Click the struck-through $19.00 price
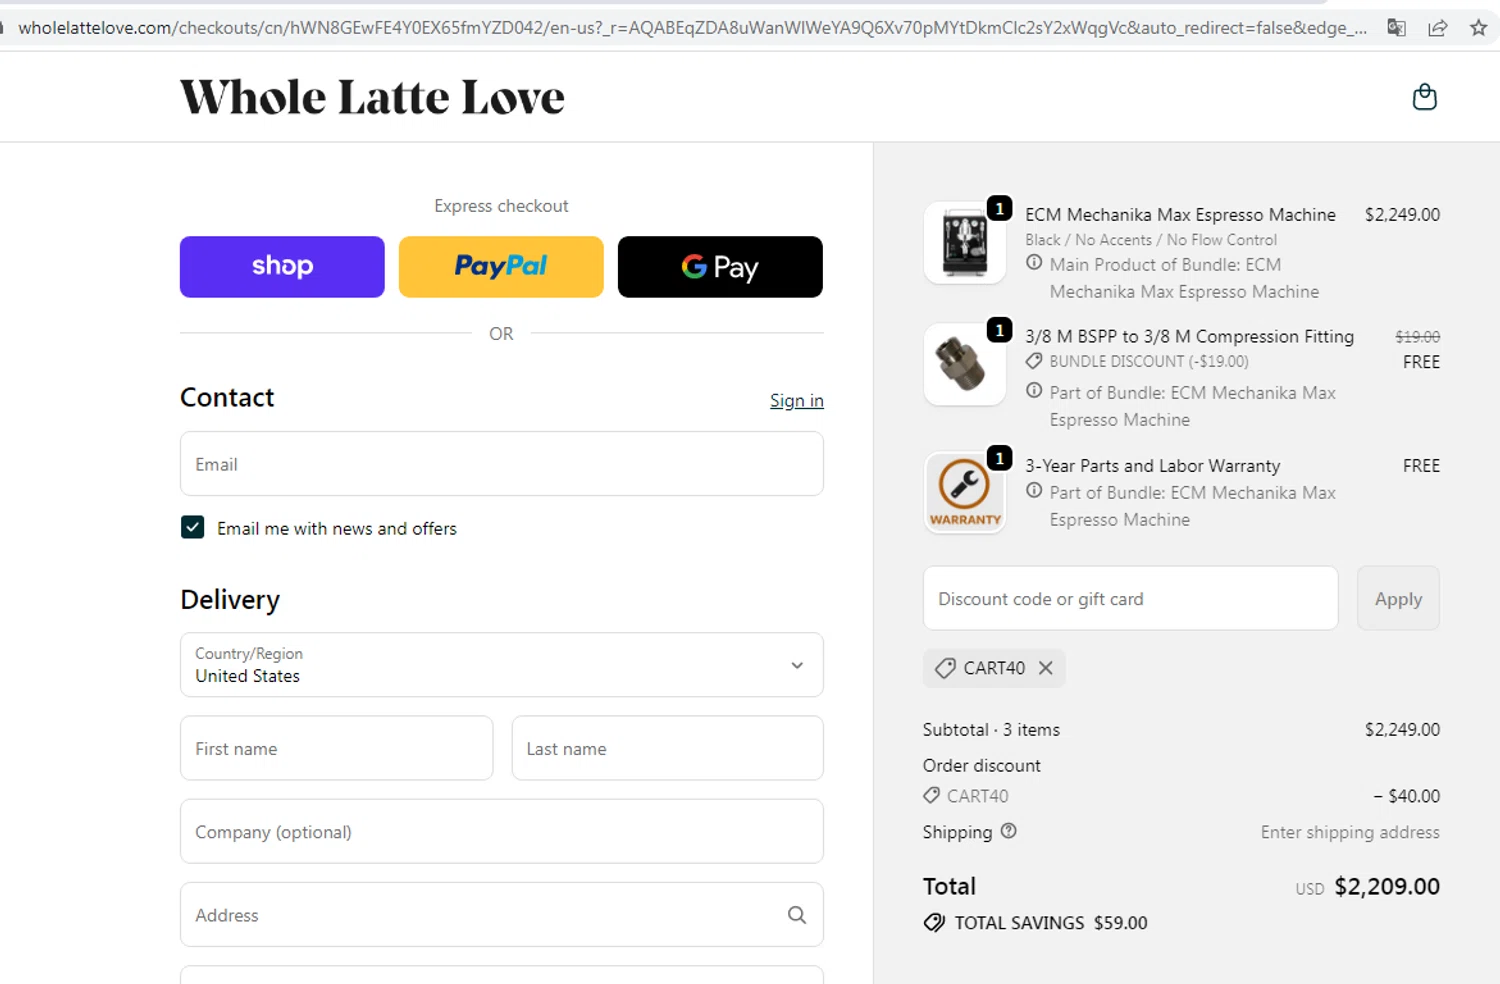Screen dimensions: 1500x984 coord(1418,337)
